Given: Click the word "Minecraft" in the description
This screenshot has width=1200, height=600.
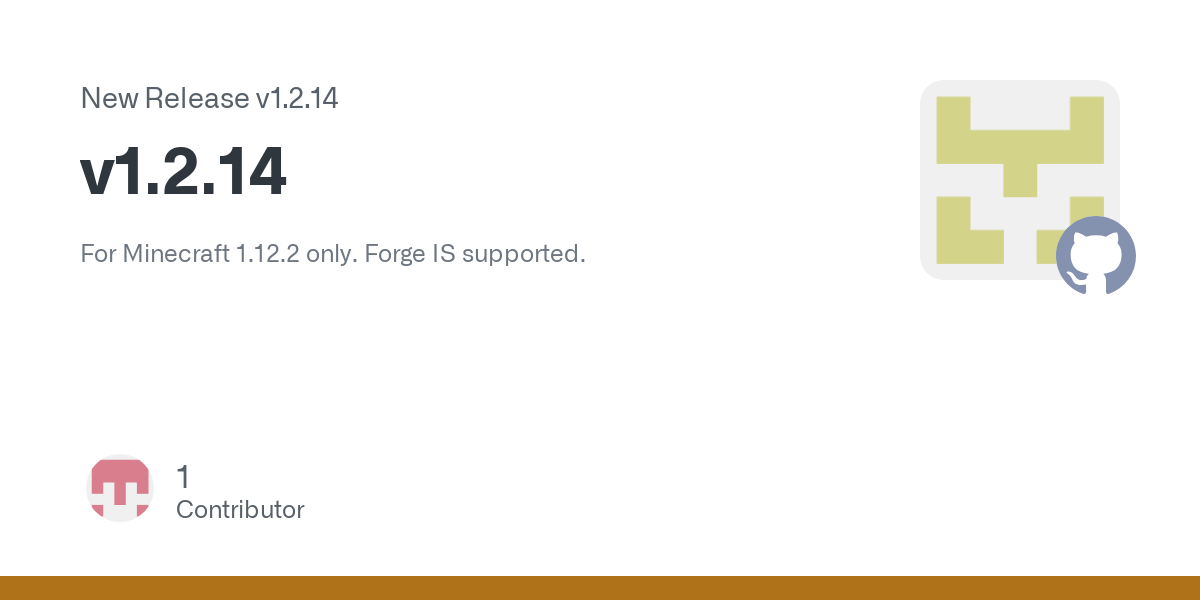Looking at the screenshot, I should (176, 254).
